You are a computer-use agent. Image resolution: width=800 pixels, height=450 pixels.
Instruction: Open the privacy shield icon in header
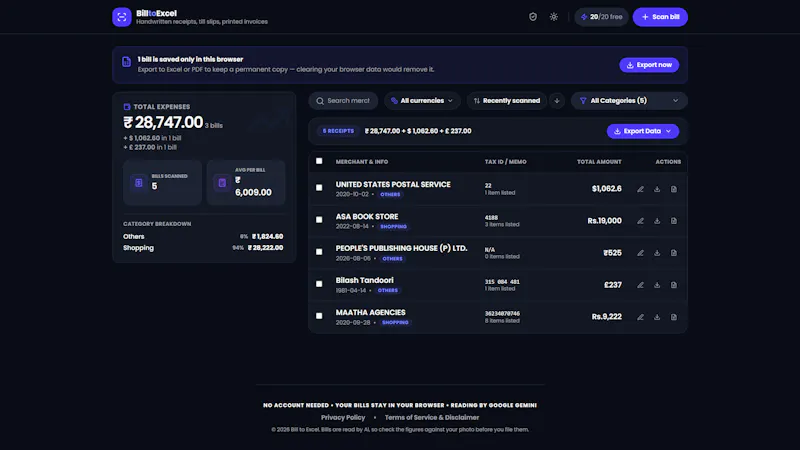(x=533, y=17)
